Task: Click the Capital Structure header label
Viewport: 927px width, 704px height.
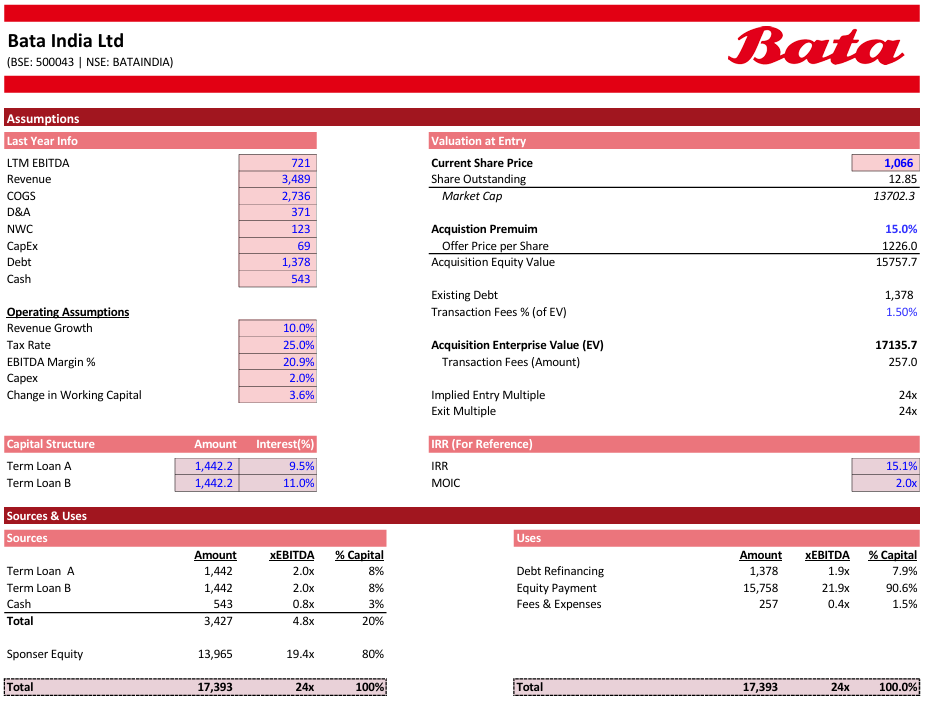Action: 51,444
